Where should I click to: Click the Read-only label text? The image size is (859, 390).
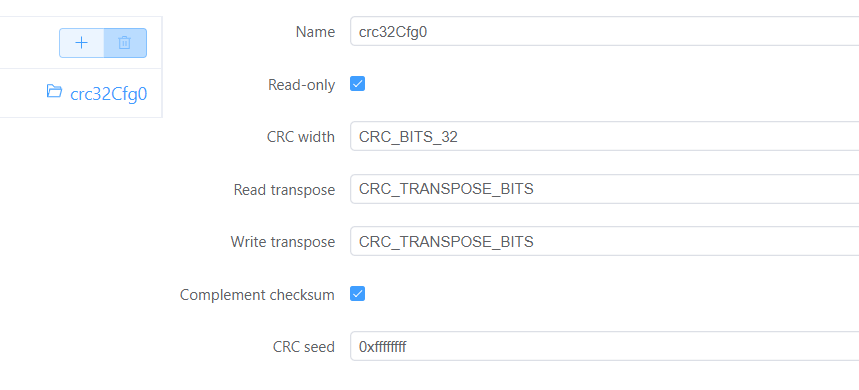pyautogui.click(x=301, y=85)
